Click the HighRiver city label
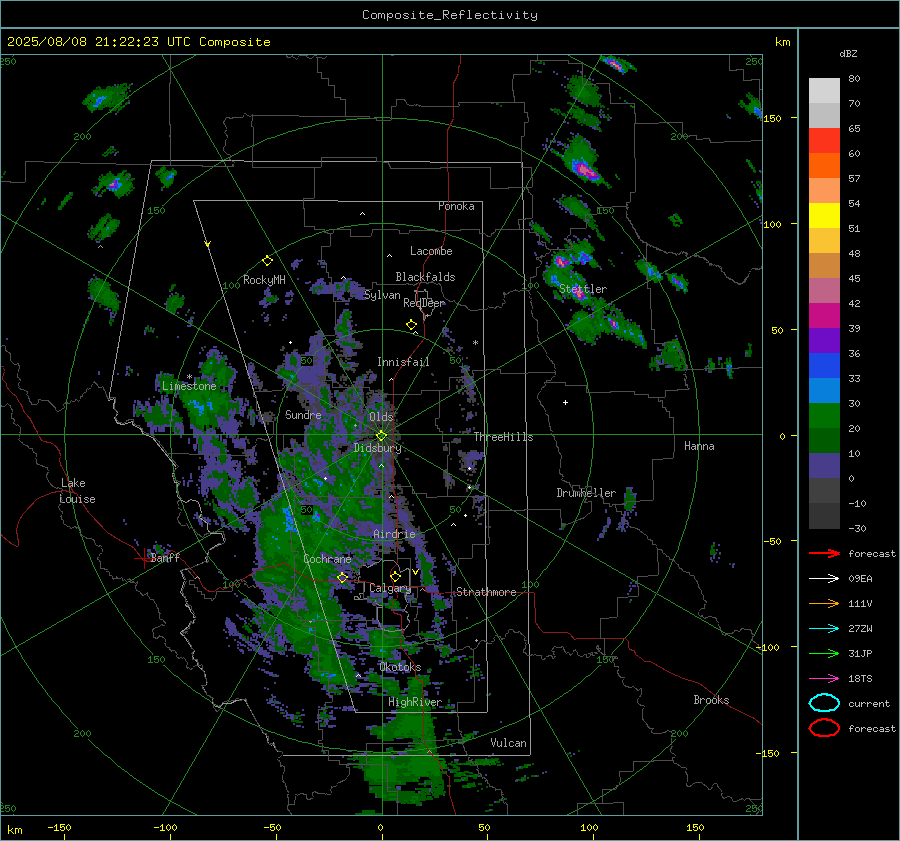This screenshot has height=841, width=900. 414,702
